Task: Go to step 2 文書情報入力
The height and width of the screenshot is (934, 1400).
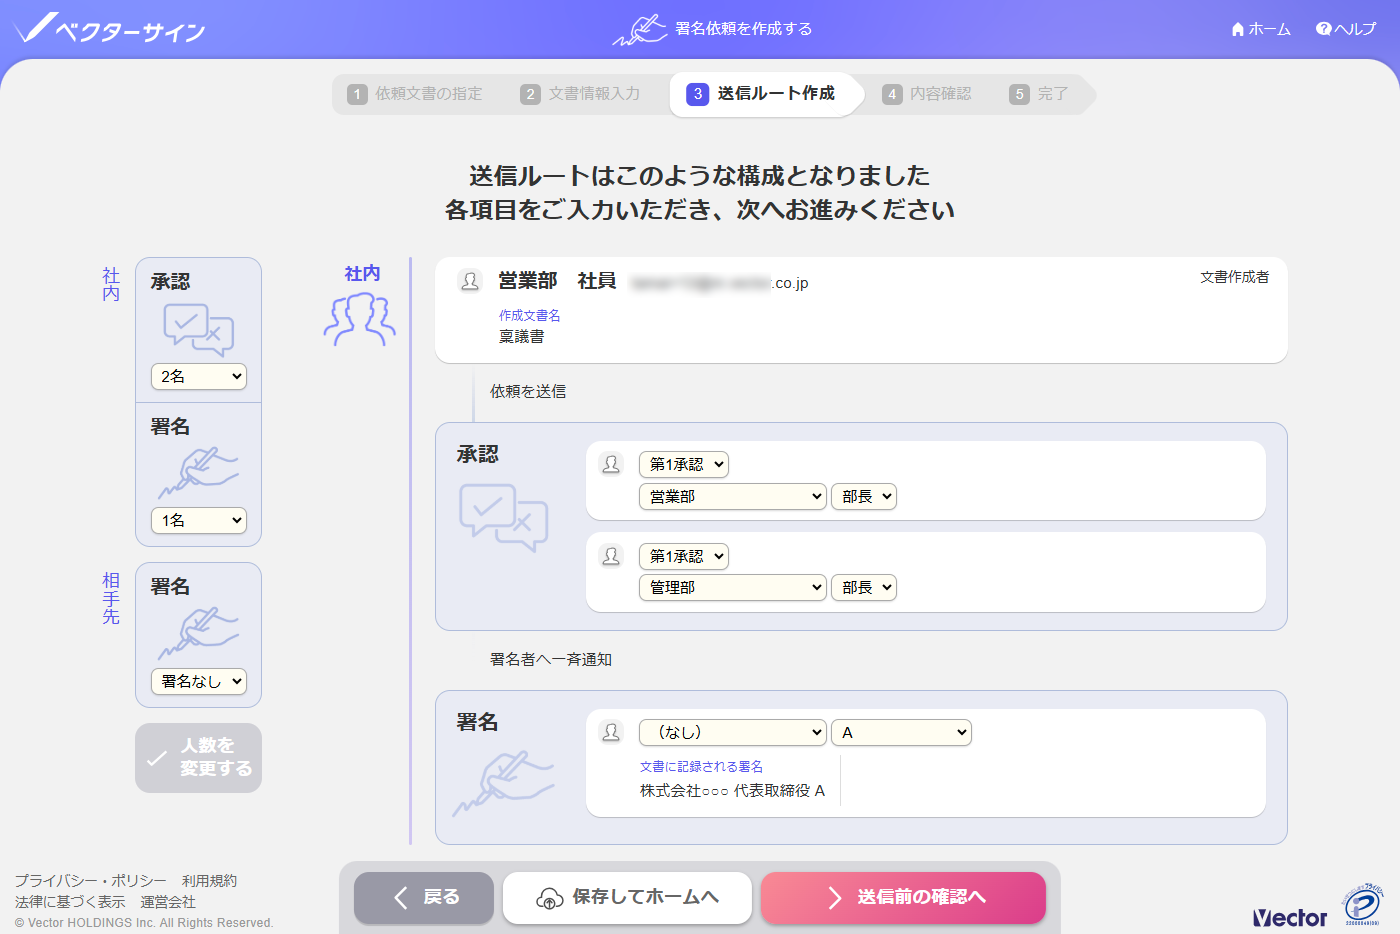Action: point(581,94)
